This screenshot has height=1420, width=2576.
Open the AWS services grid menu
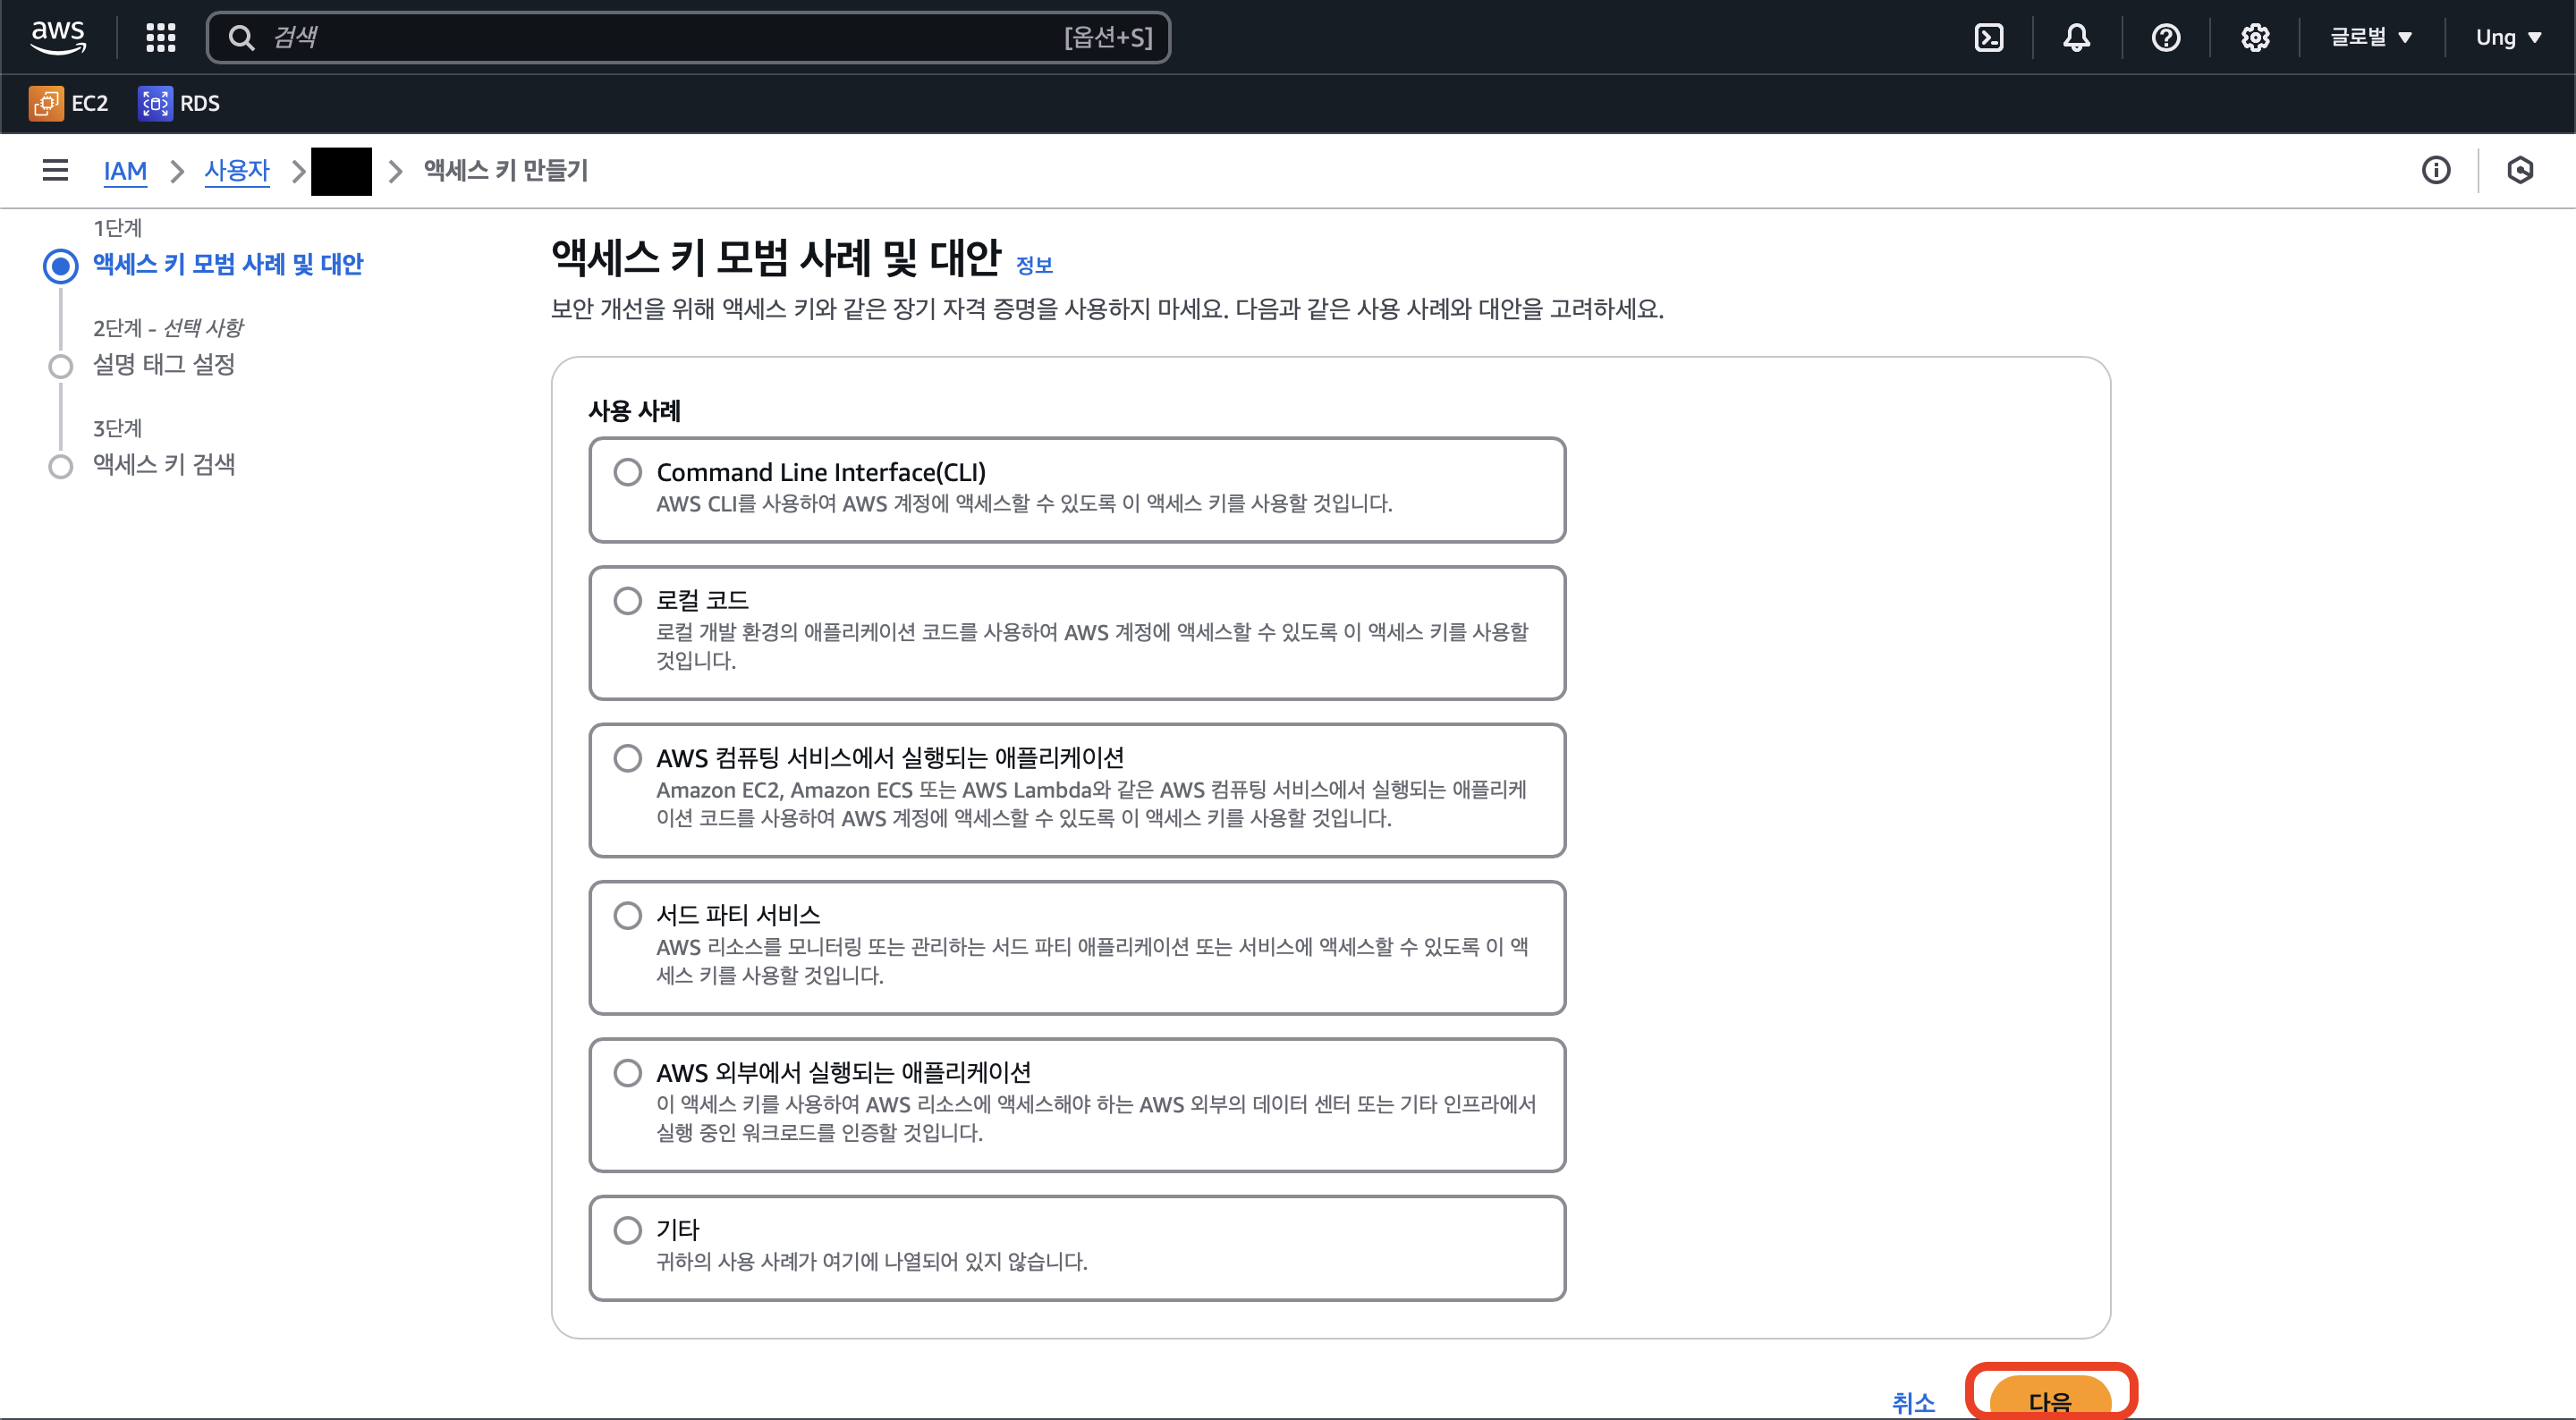pos(160,37)
